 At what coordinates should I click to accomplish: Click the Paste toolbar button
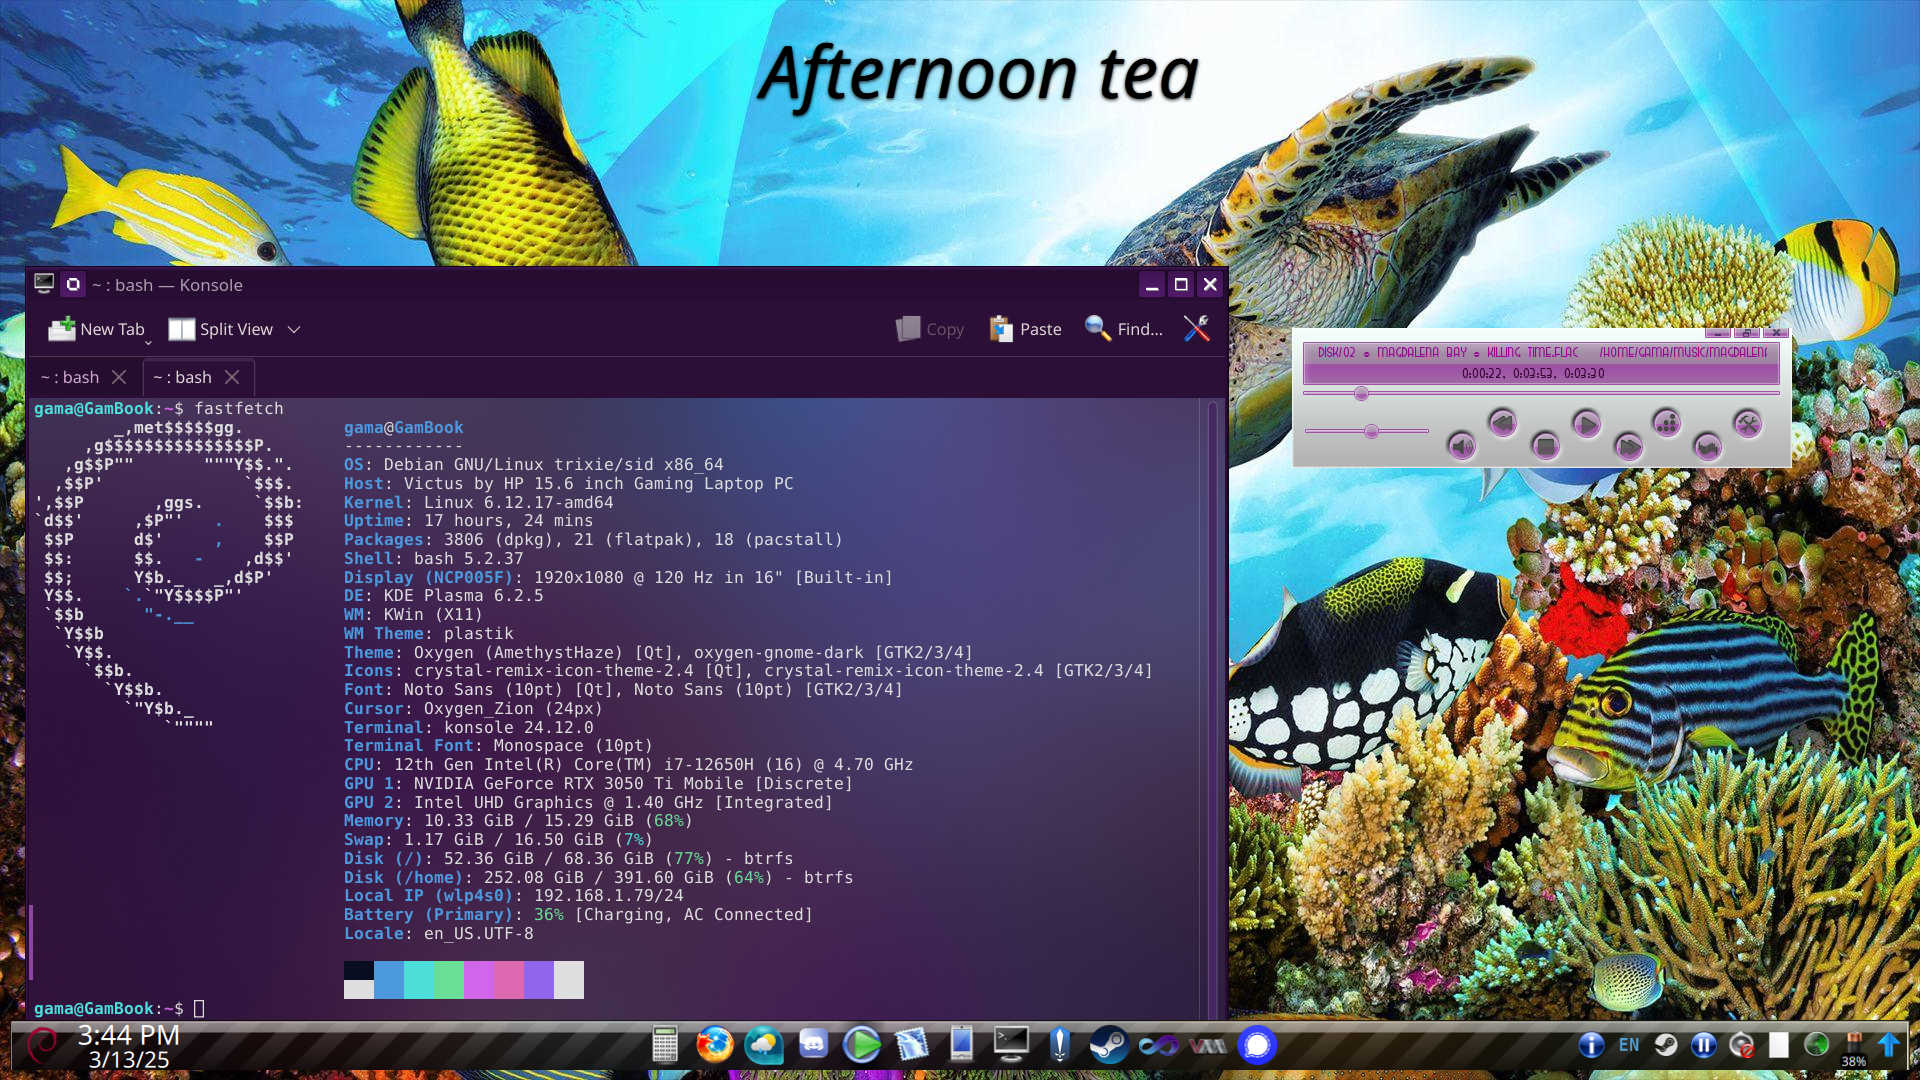[1025, 329]
